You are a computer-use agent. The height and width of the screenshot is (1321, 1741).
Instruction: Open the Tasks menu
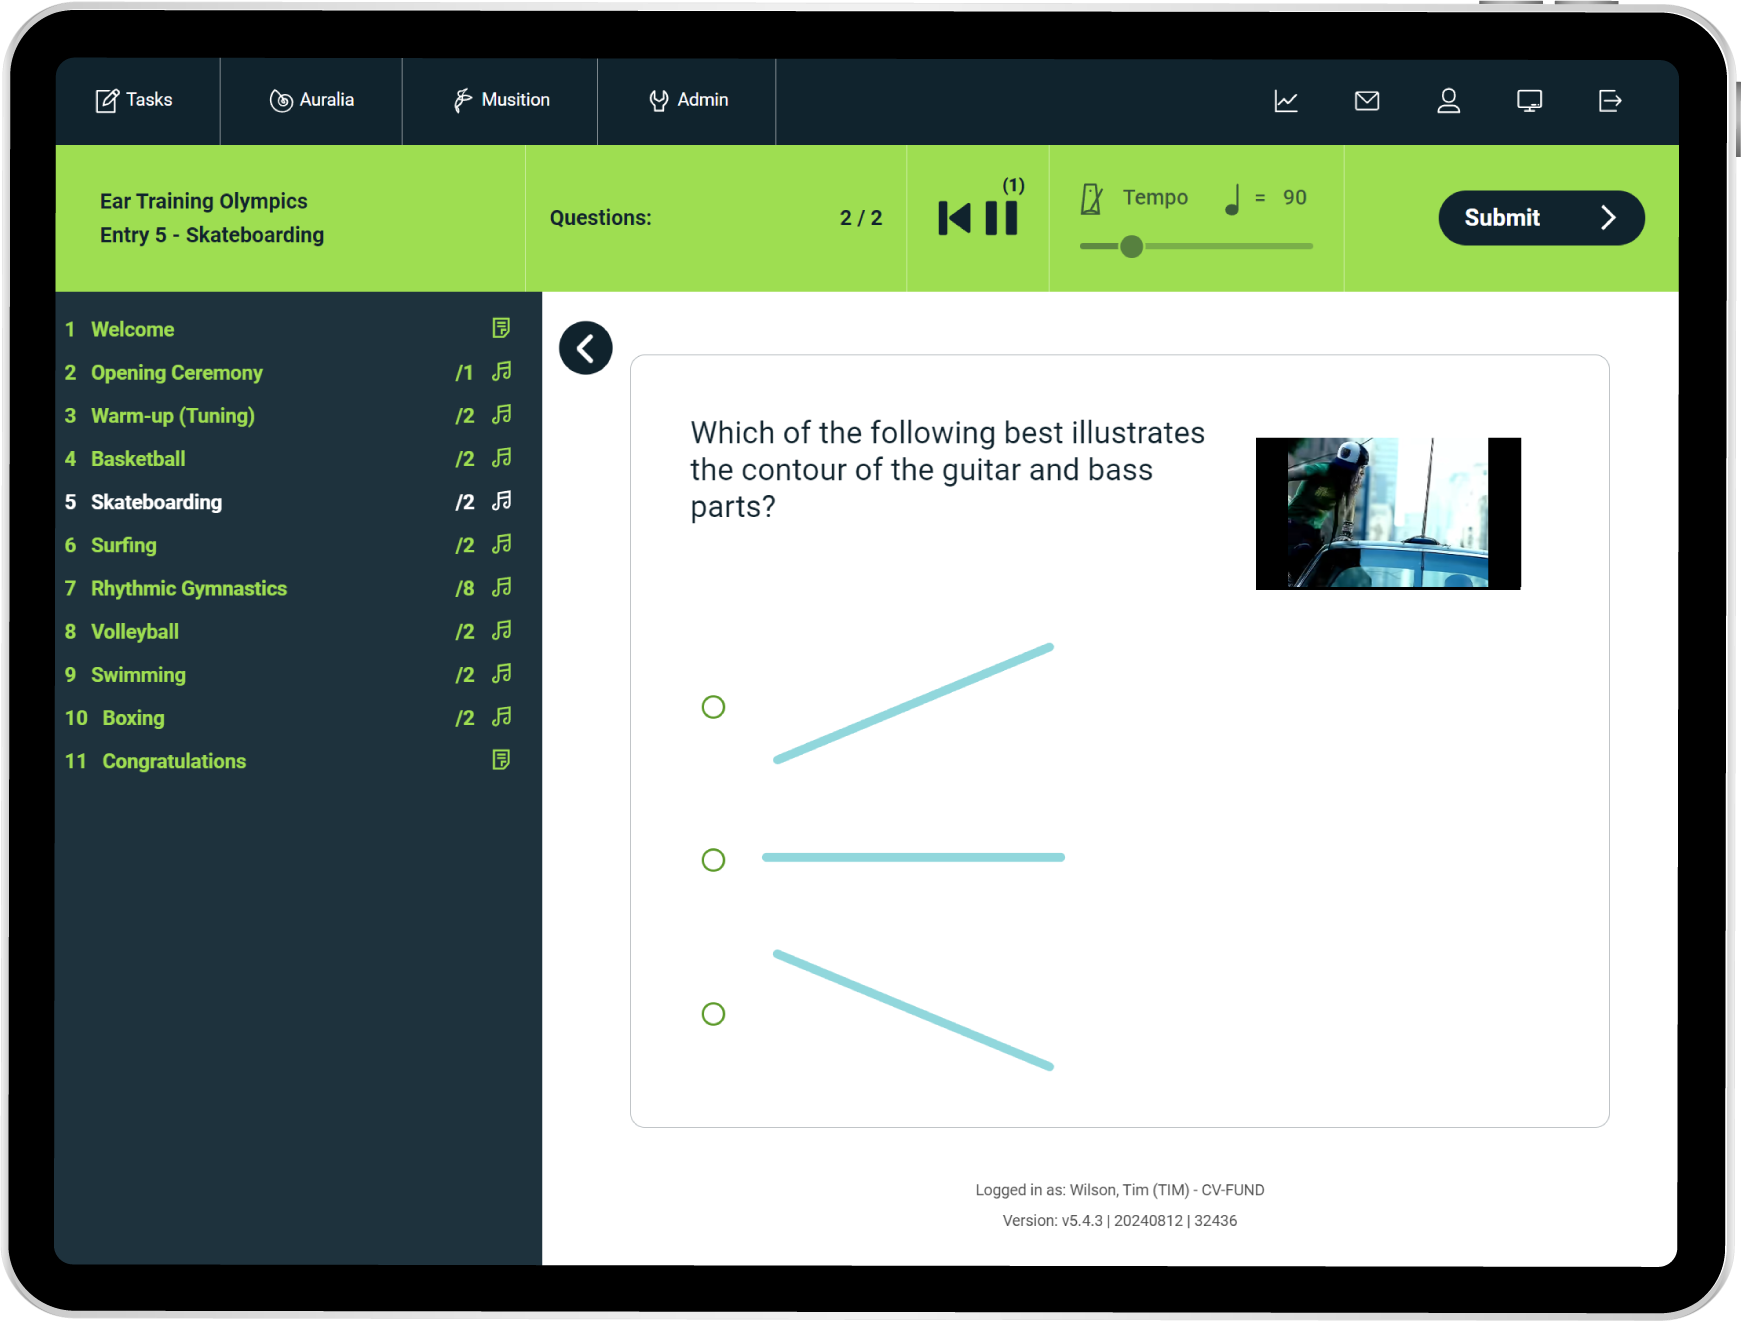click(x=135, y=100)
